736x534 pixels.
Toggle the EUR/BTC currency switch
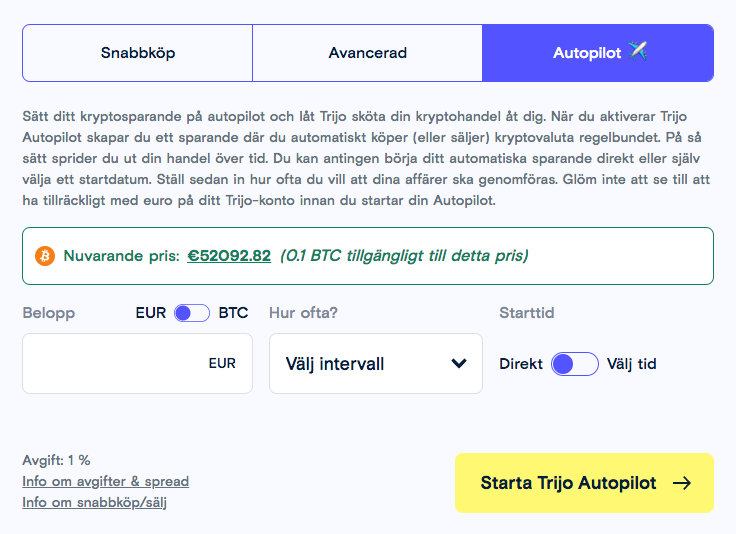click(x=192, y=313)
